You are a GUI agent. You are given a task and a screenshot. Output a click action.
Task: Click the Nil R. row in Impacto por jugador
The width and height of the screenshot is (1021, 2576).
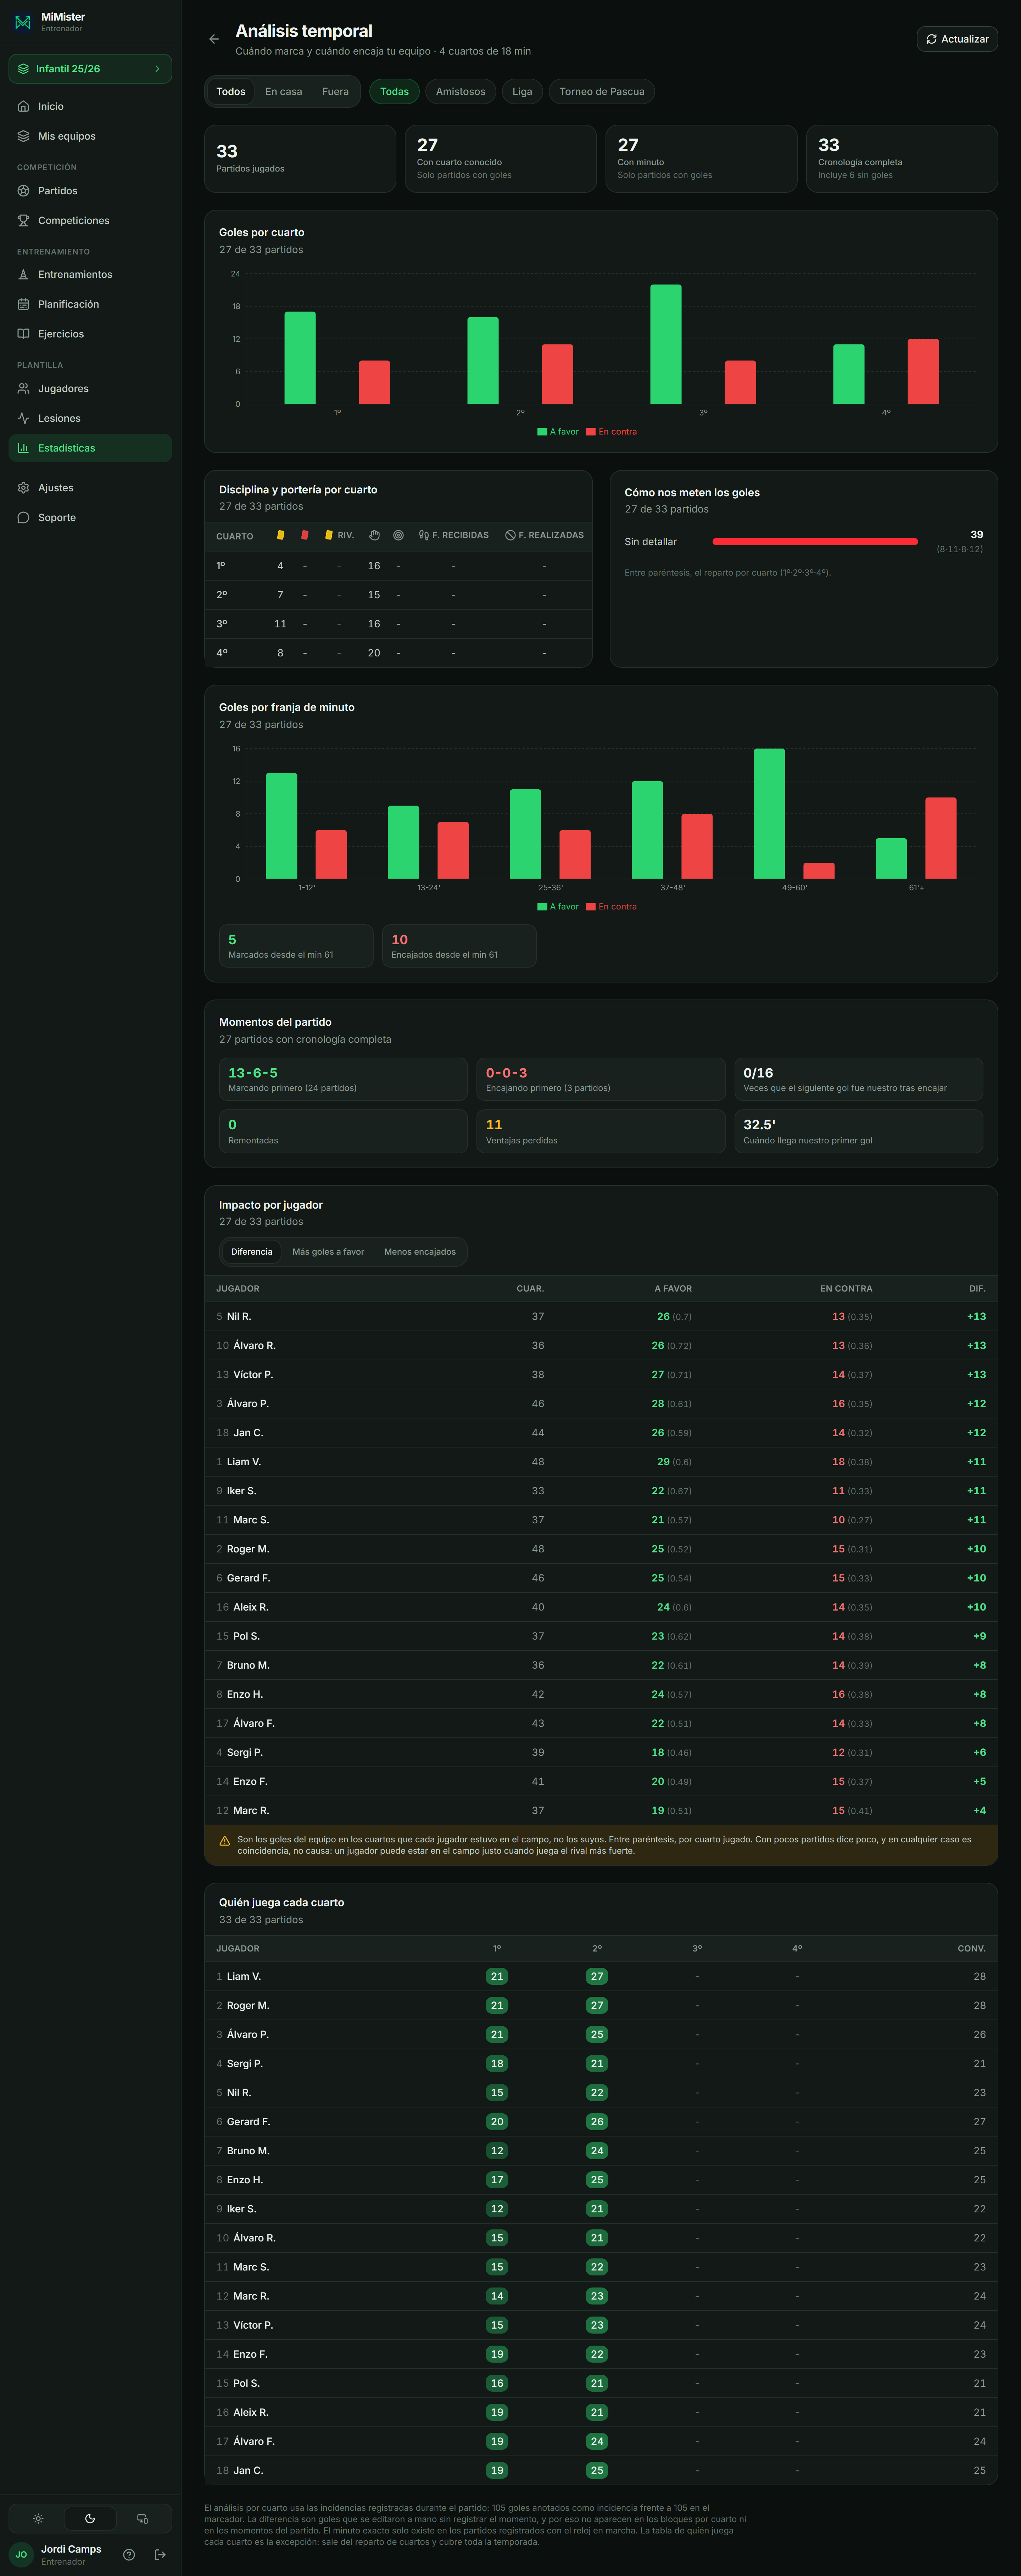pos(601,1317)
